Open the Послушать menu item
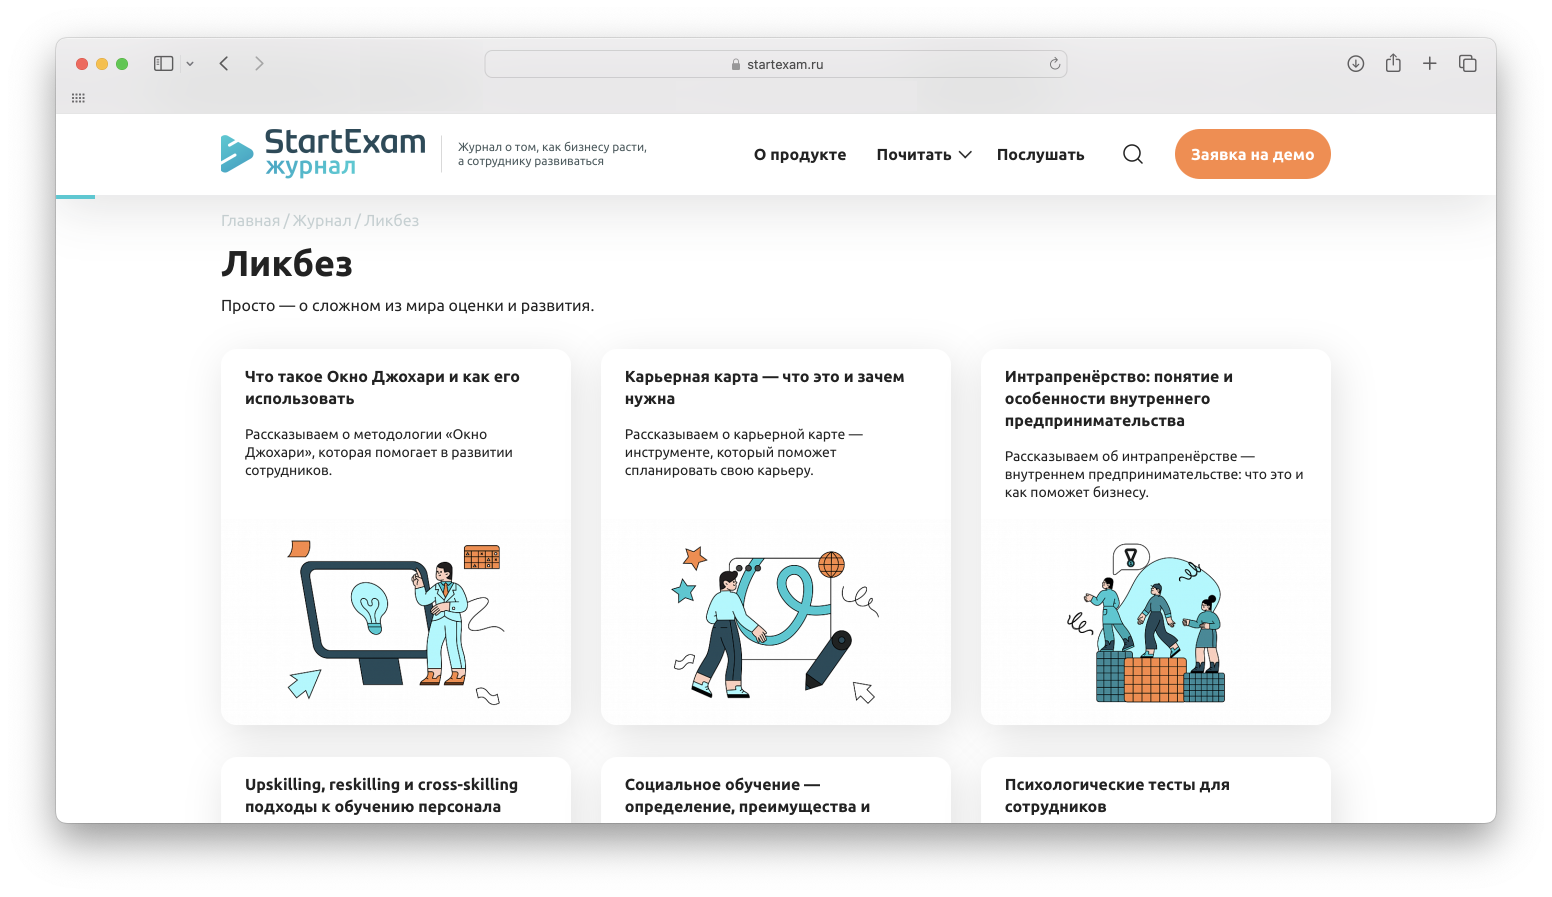This screenshot has width=1552, height=897. pos(1040,154)
